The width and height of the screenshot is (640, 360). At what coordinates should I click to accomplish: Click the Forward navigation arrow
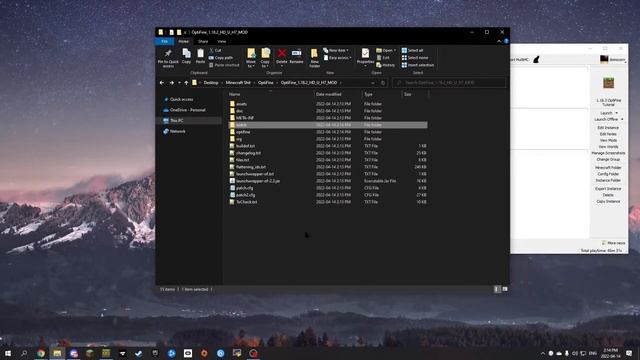(171, 83)
